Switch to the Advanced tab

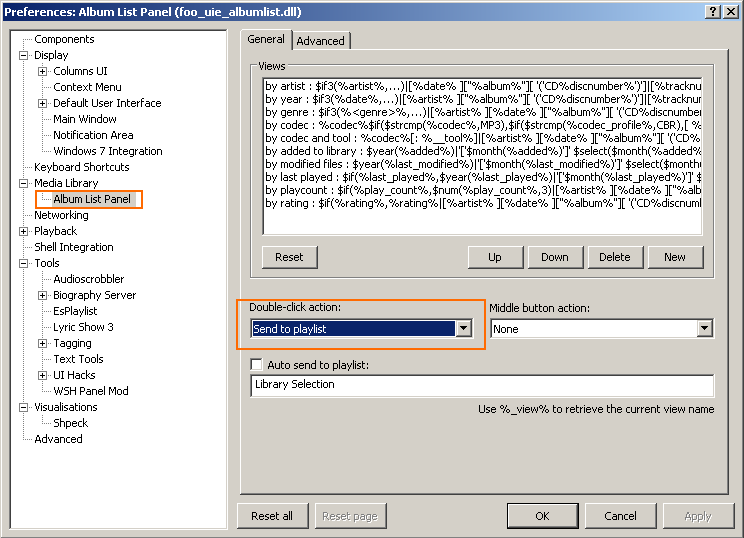click(x=320, y=41)
